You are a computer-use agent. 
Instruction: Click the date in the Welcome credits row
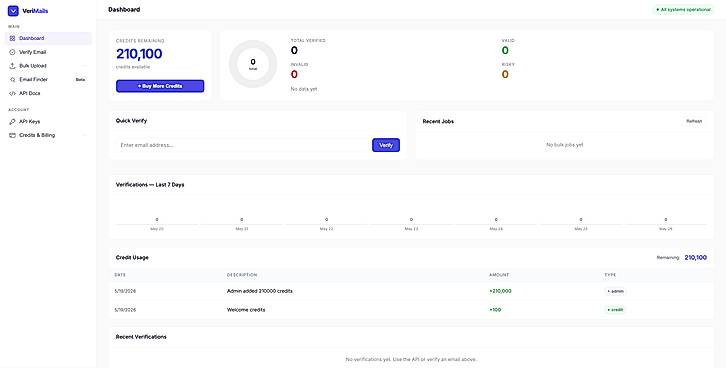pos(125,310)
